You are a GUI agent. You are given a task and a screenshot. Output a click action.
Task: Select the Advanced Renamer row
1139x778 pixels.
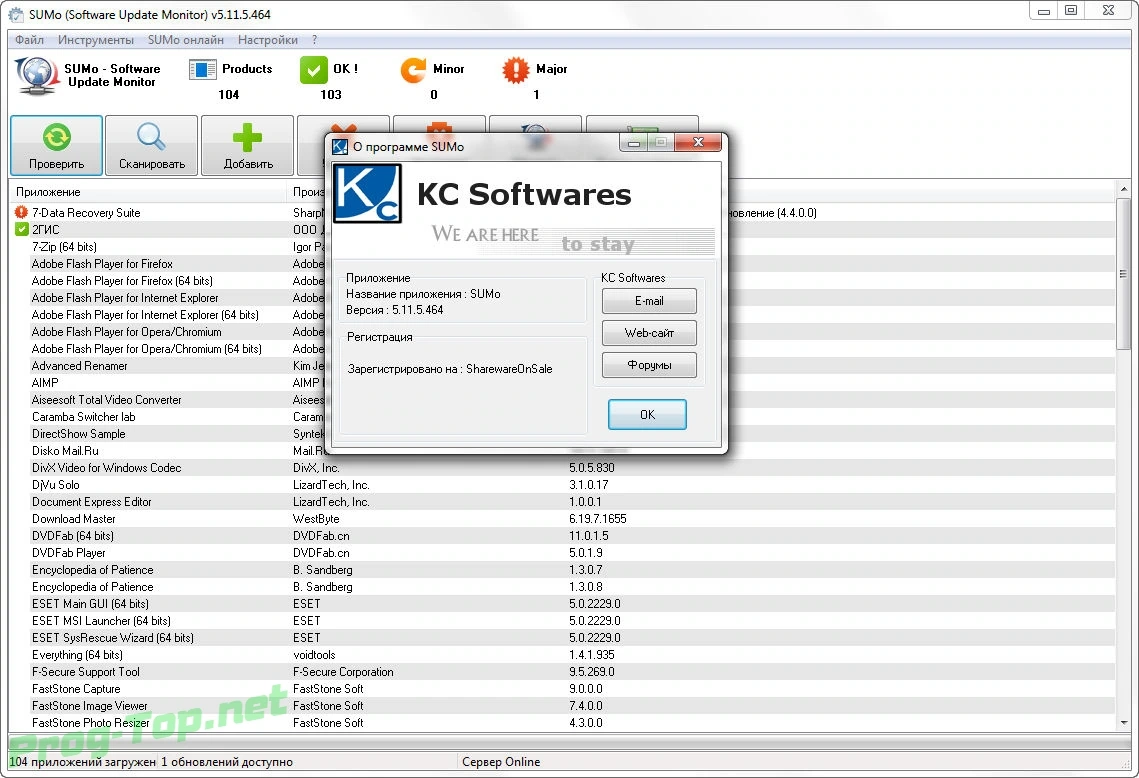563,366
